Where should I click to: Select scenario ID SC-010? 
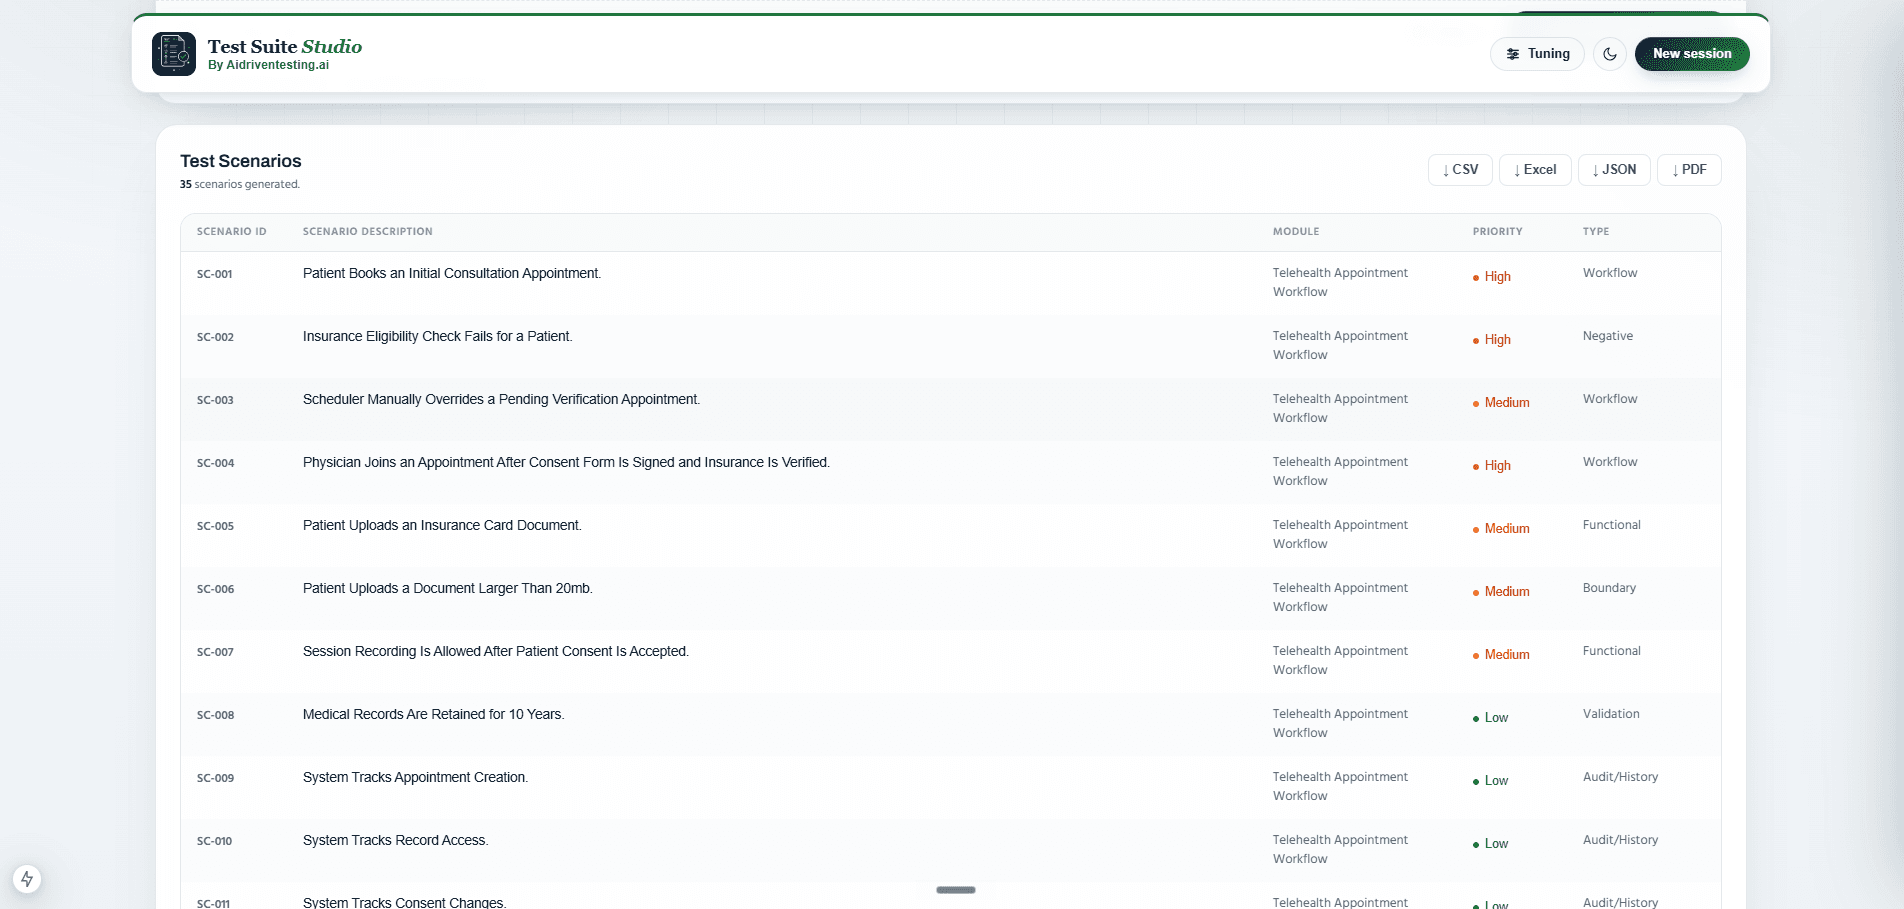215,841
